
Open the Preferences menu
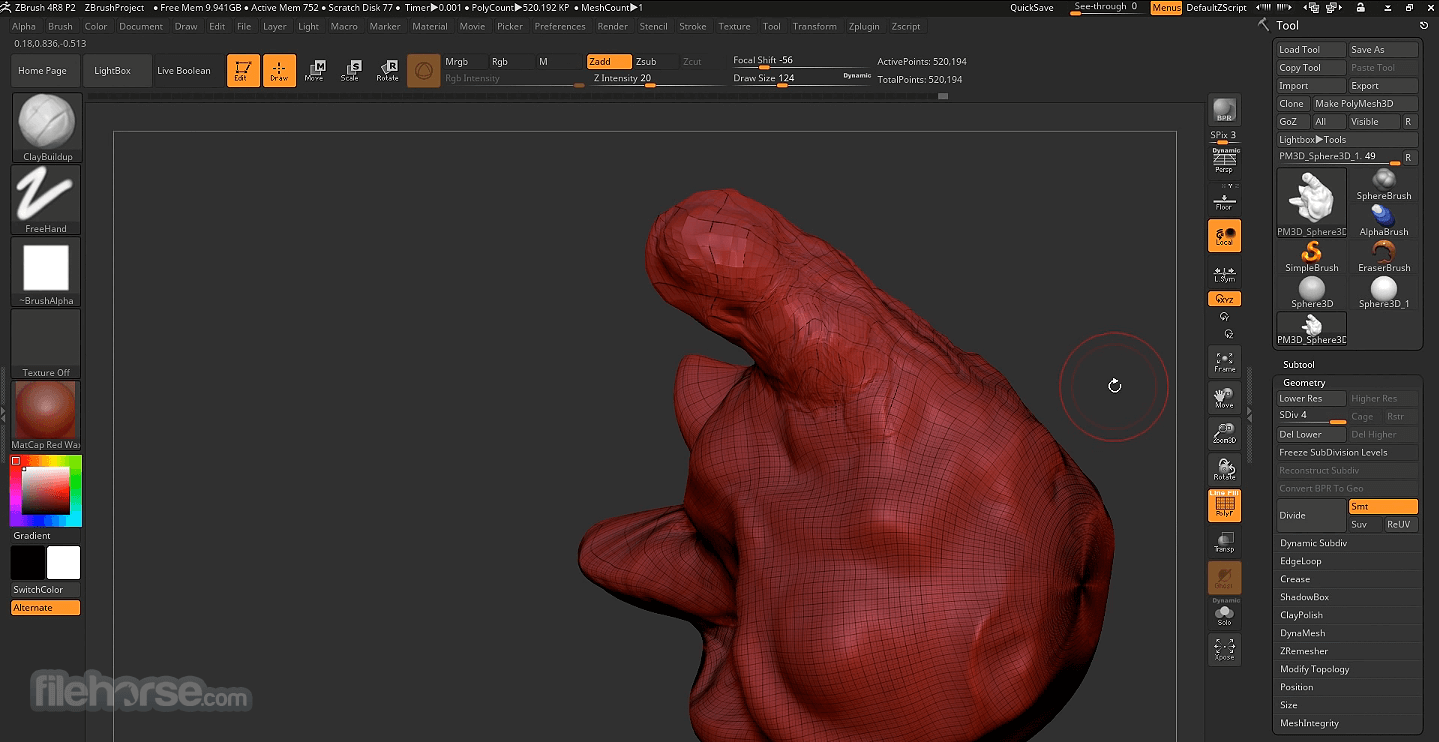560,27
